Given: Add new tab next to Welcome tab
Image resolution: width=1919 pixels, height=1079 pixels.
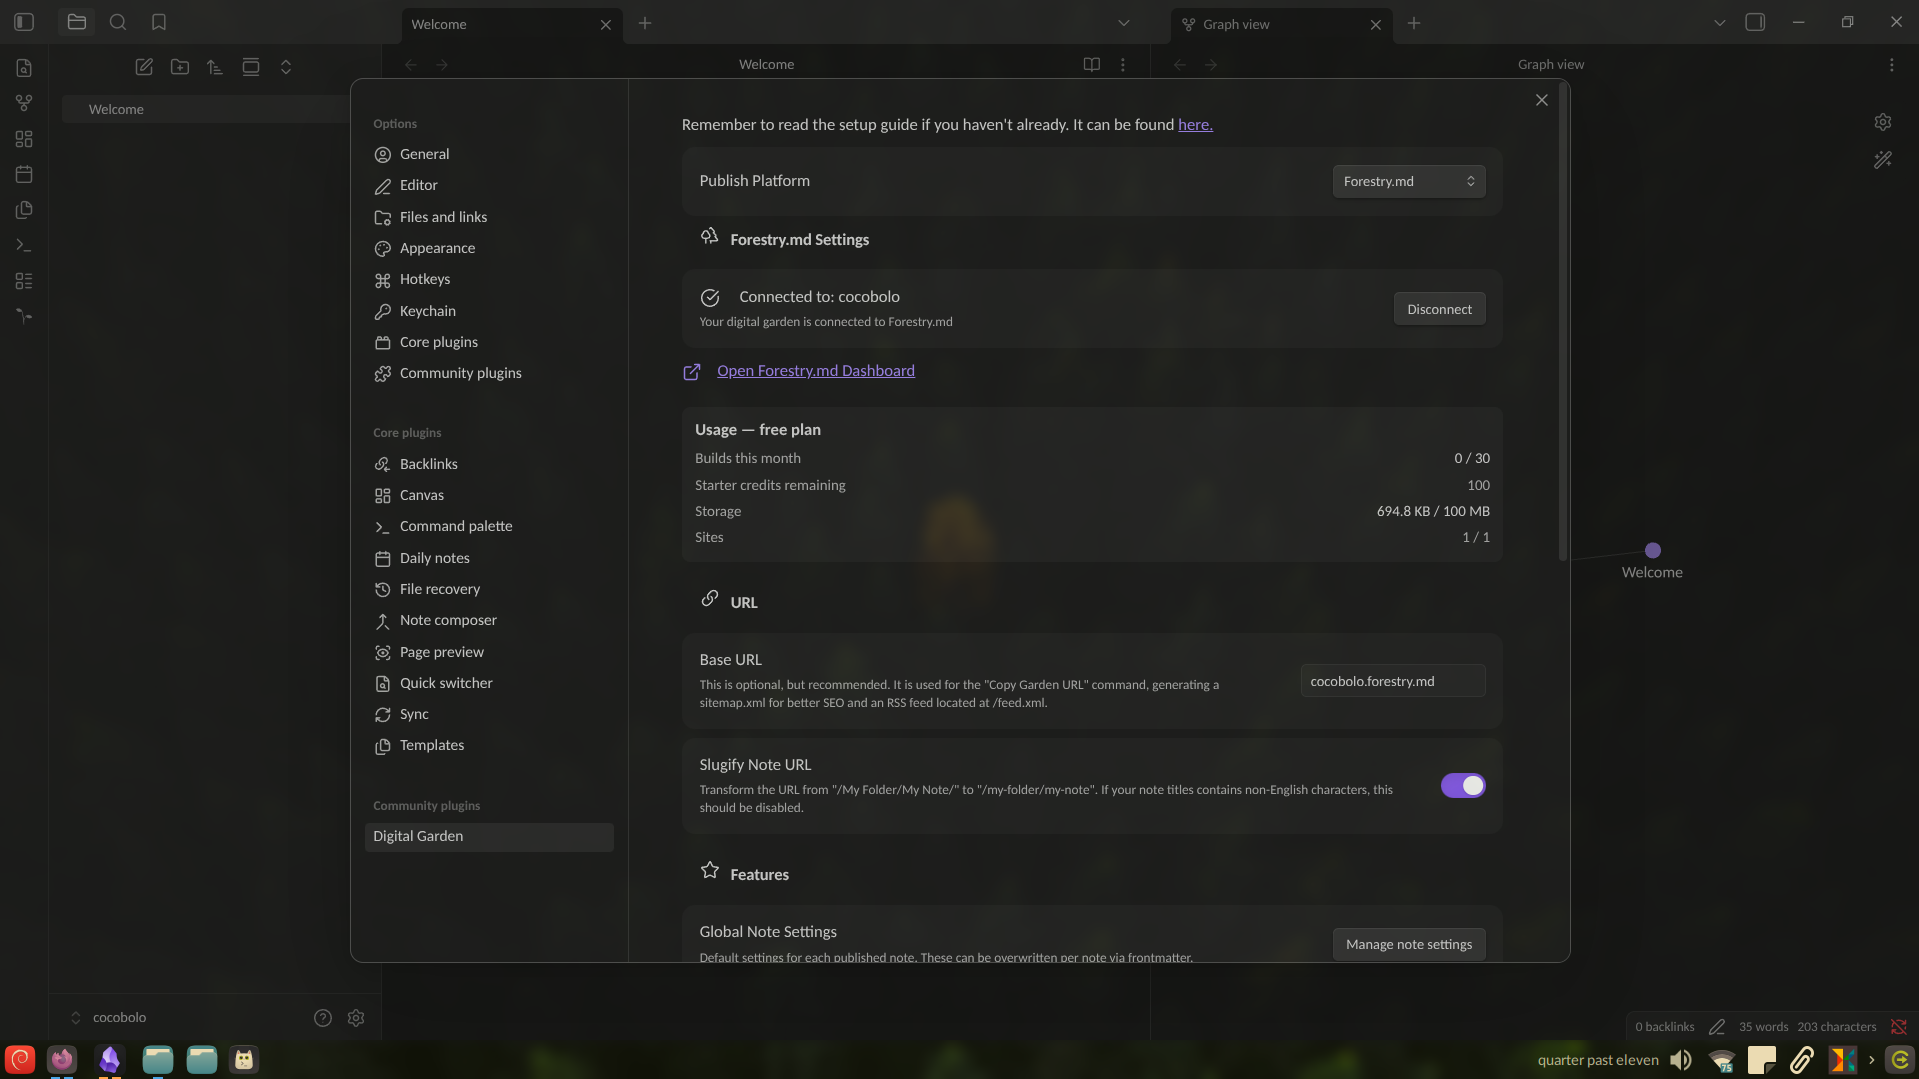Looking at the screenshot, I should [x=645, y=23].
